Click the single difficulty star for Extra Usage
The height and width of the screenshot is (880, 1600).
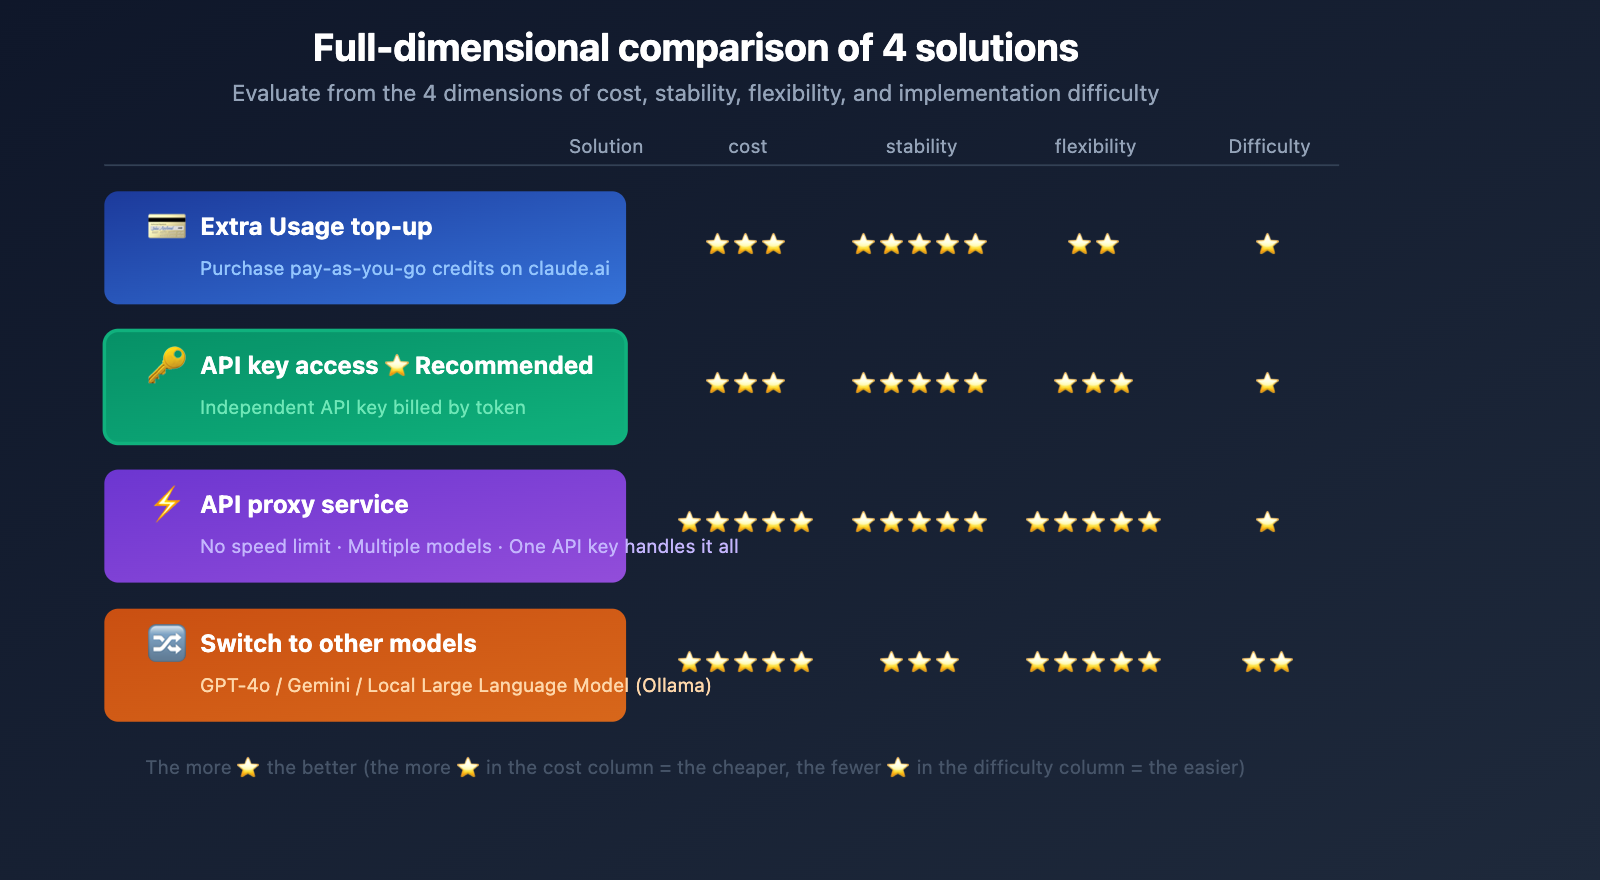coord(1267,244)
